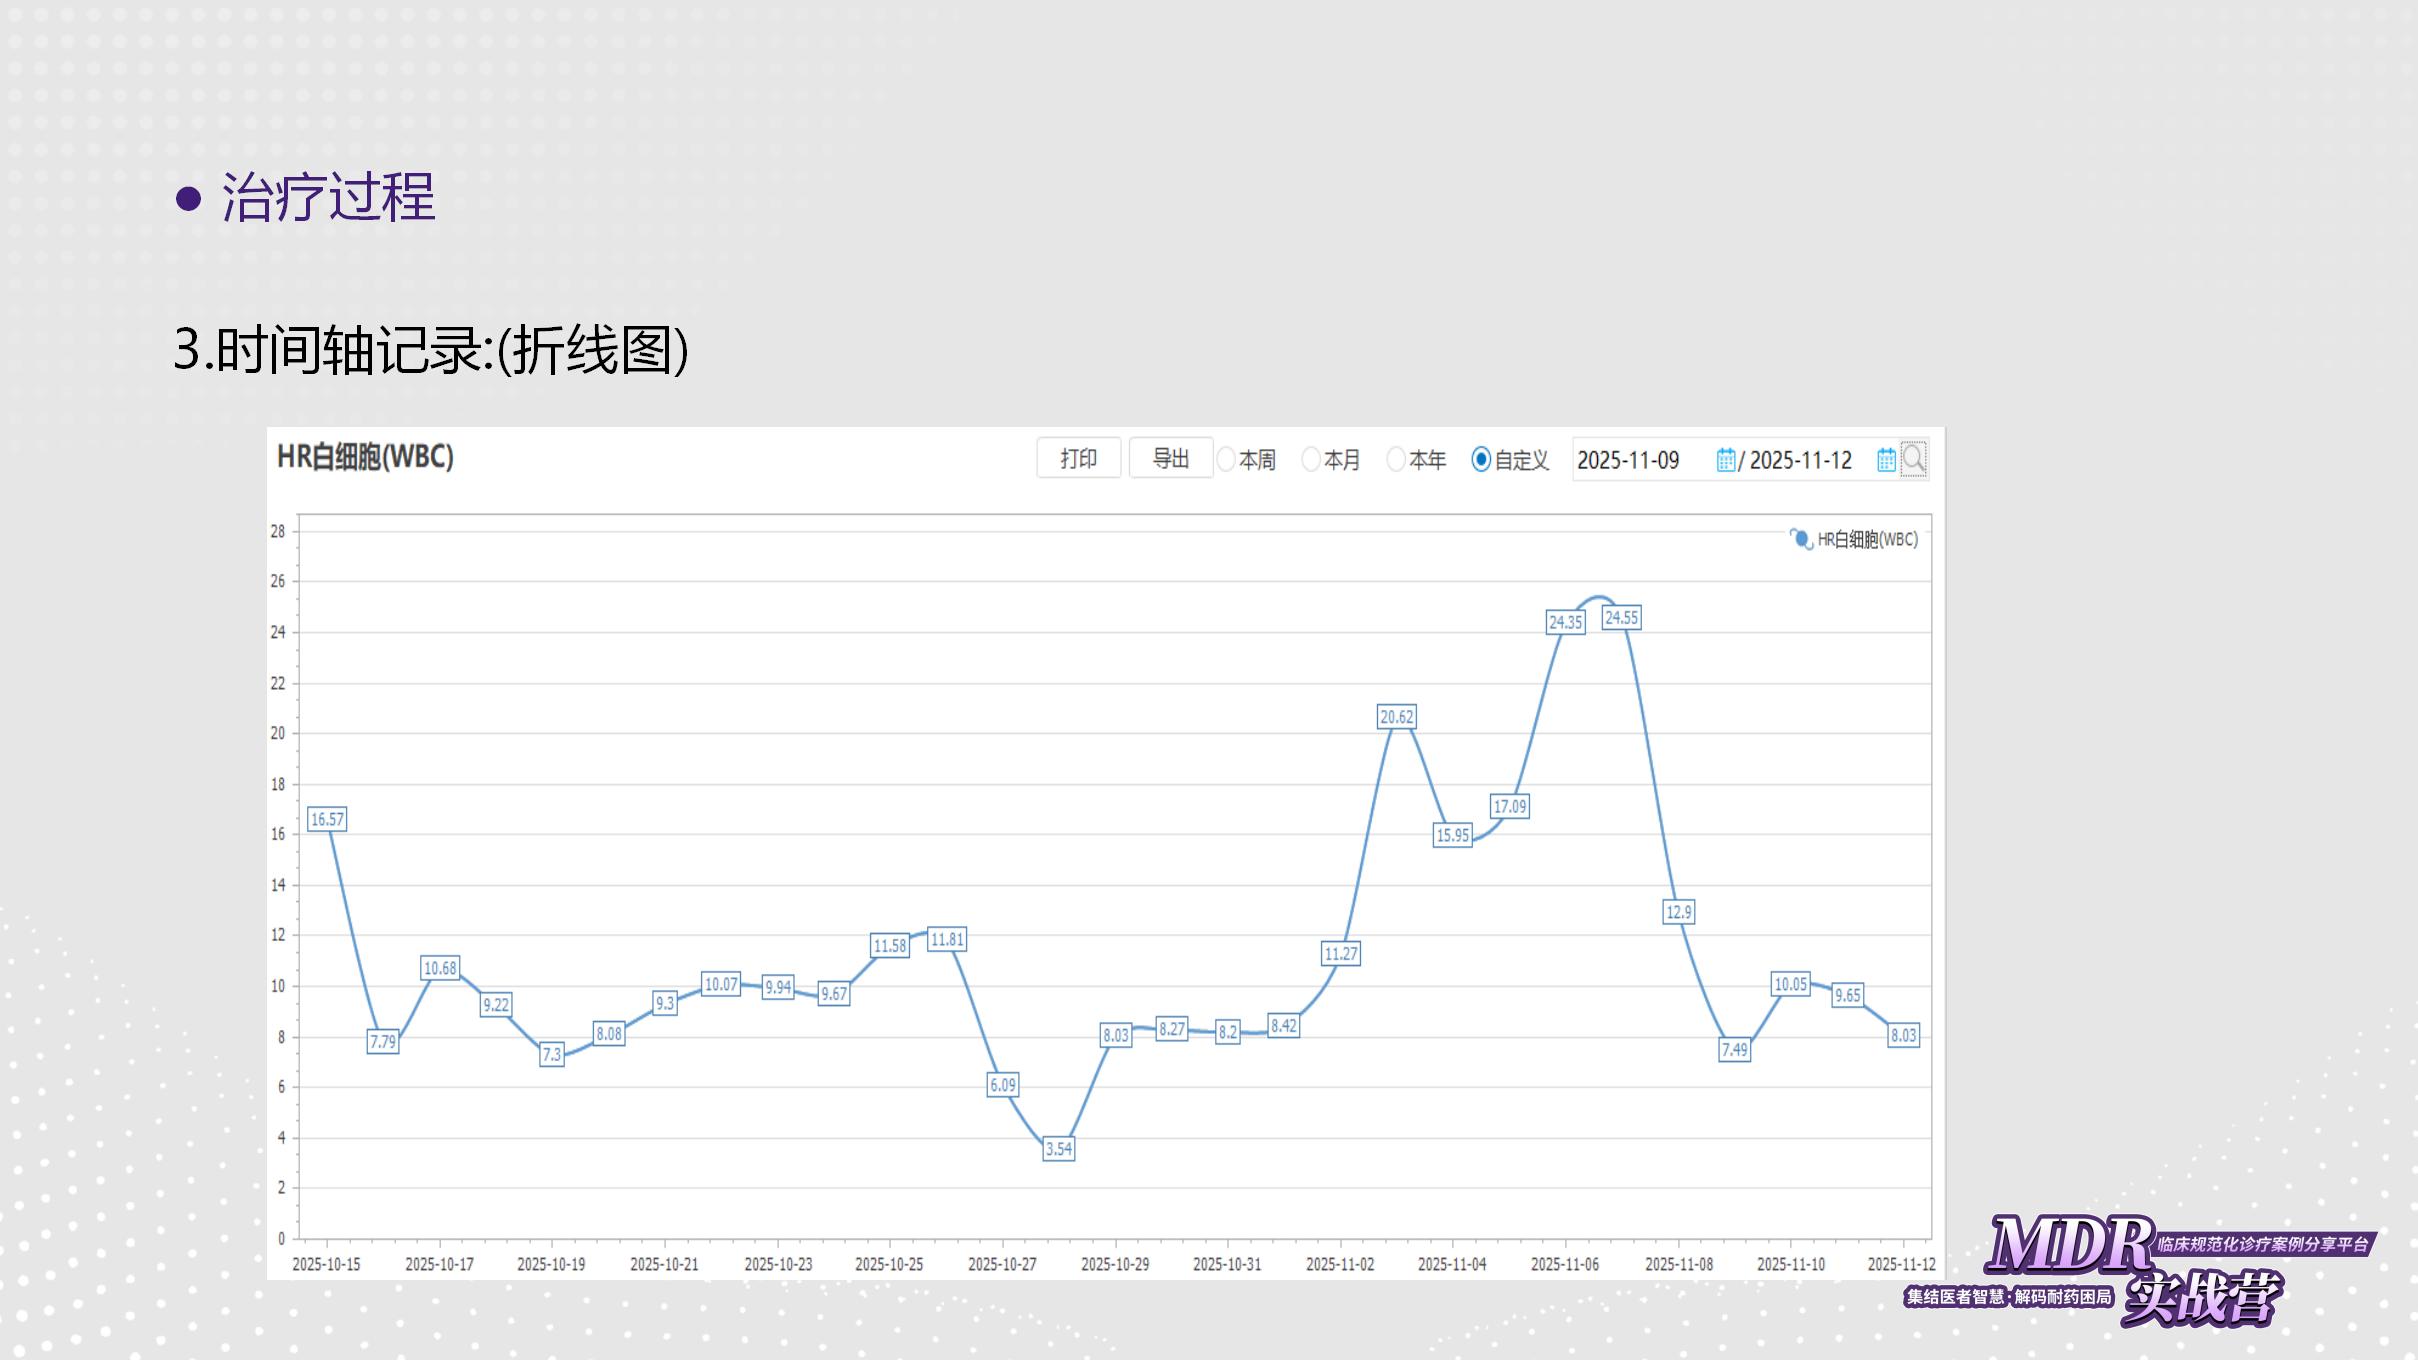Open the start date calendar picker
Viewport: 2418px width, 1360px height.
pyautogui.click(x=1726, y=460)
